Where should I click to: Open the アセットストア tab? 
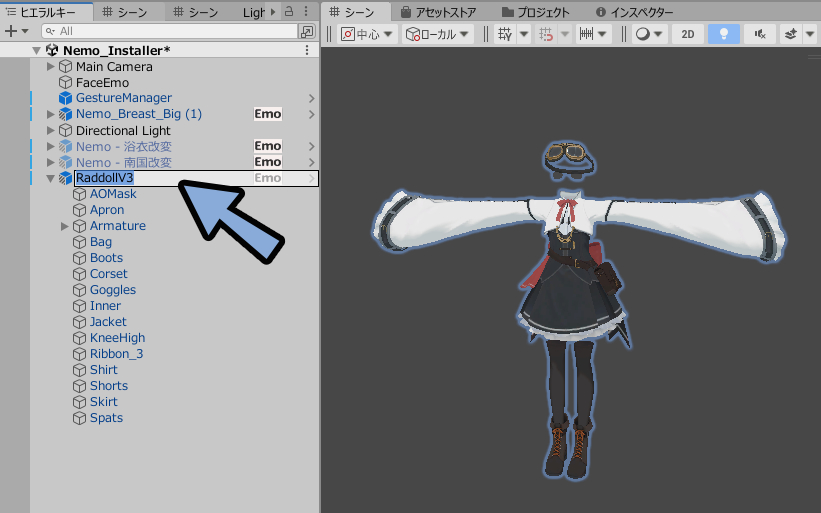pyautogui.click(x=440, y=12)
